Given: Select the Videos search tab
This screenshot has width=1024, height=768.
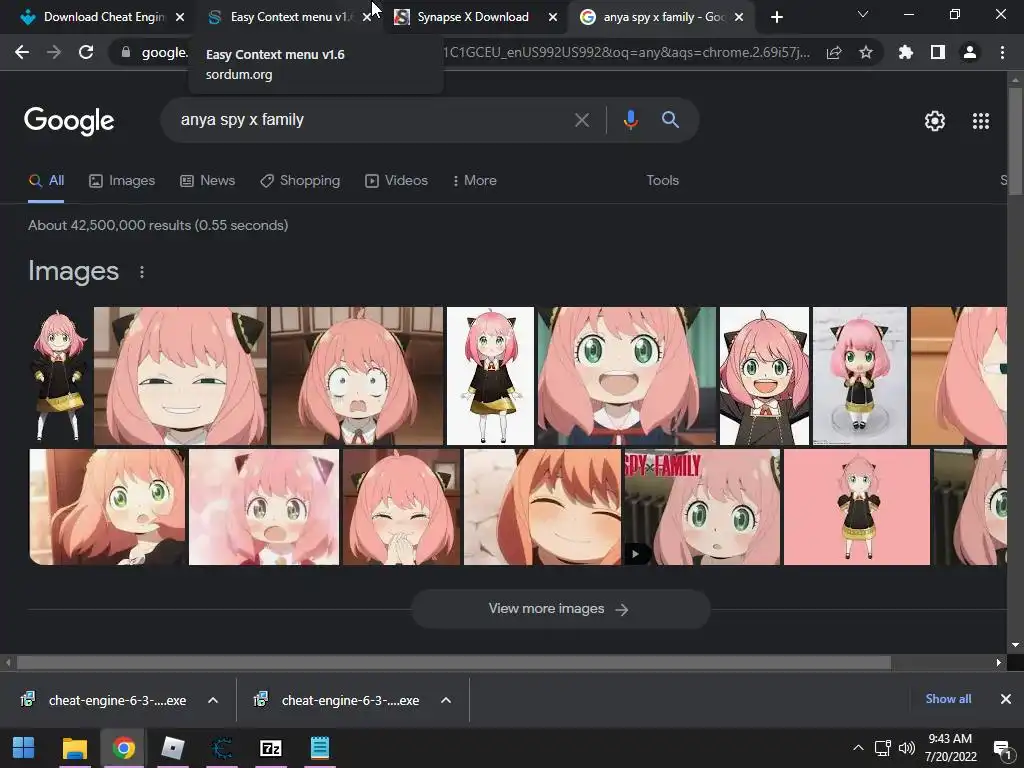Looking at the screenshot, I should [396, 181].
